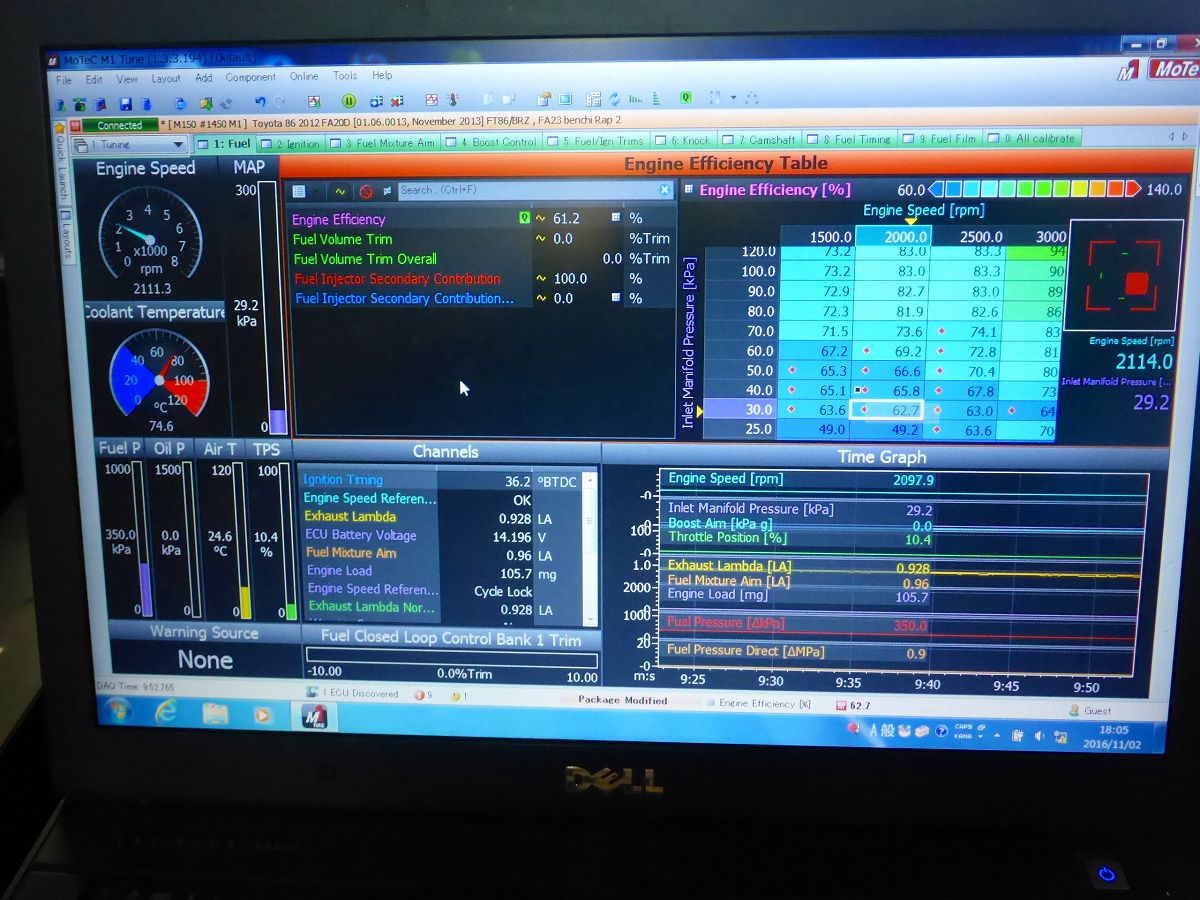Toggle the green Q marker on Engine Efficiency row
This screenshot has width=1200, height=900.
524,218
